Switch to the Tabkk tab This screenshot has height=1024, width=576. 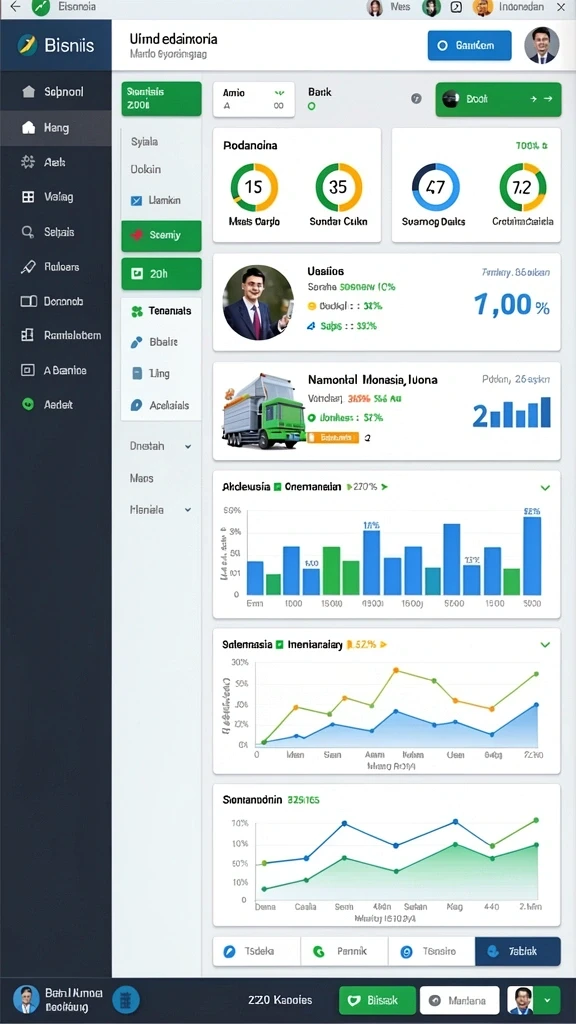(517, 952)
